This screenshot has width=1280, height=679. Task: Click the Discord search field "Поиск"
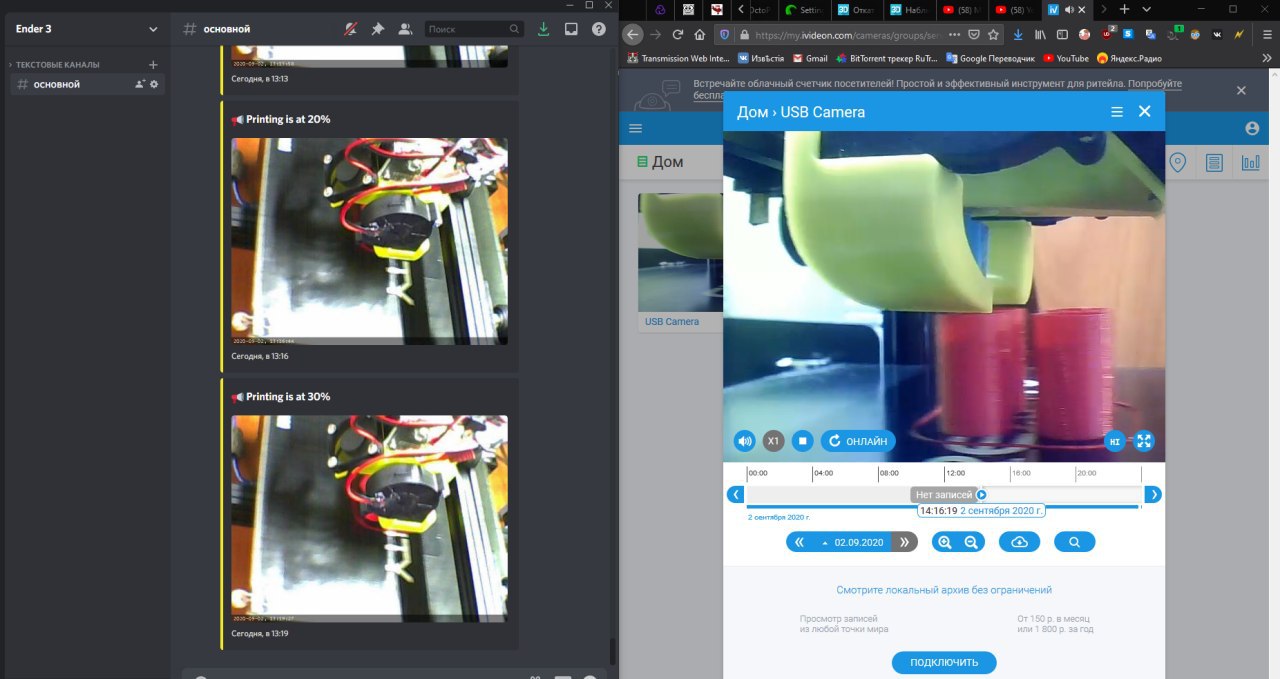coord(474,29)
